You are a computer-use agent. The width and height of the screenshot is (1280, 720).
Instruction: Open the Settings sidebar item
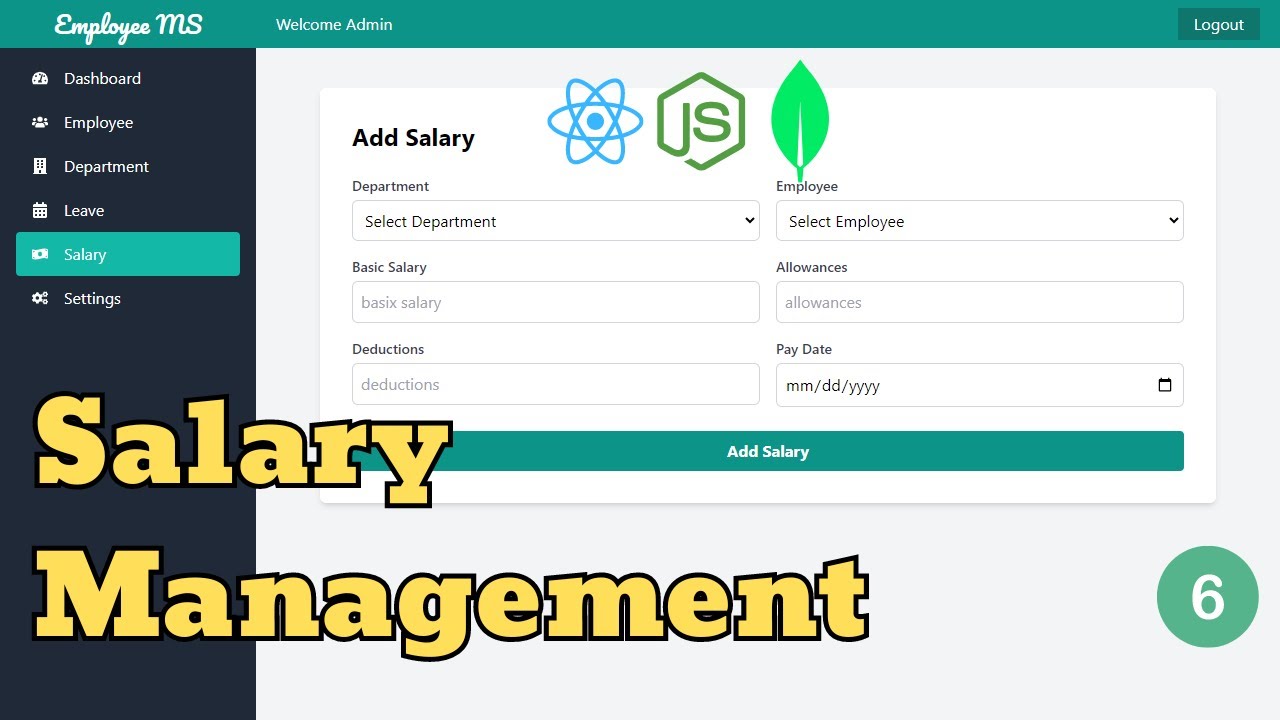(128, 298)
